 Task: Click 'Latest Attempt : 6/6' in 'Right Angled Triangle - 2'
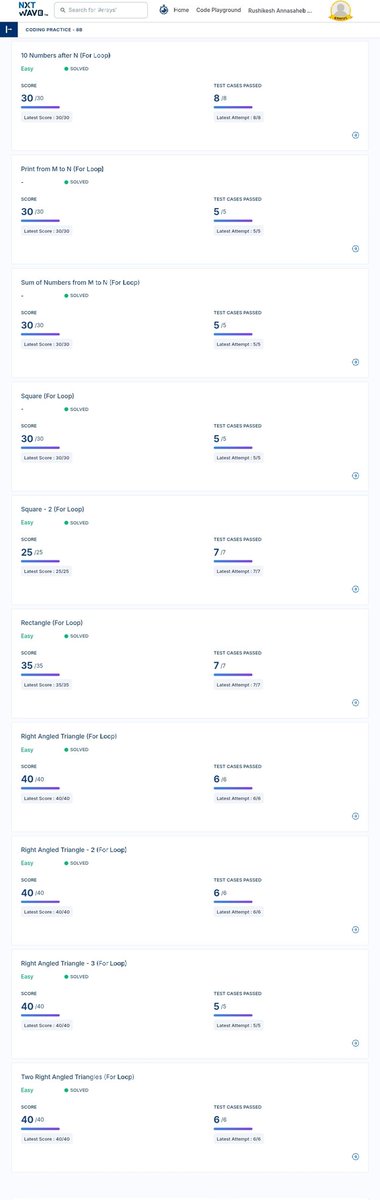click(239, 912)
